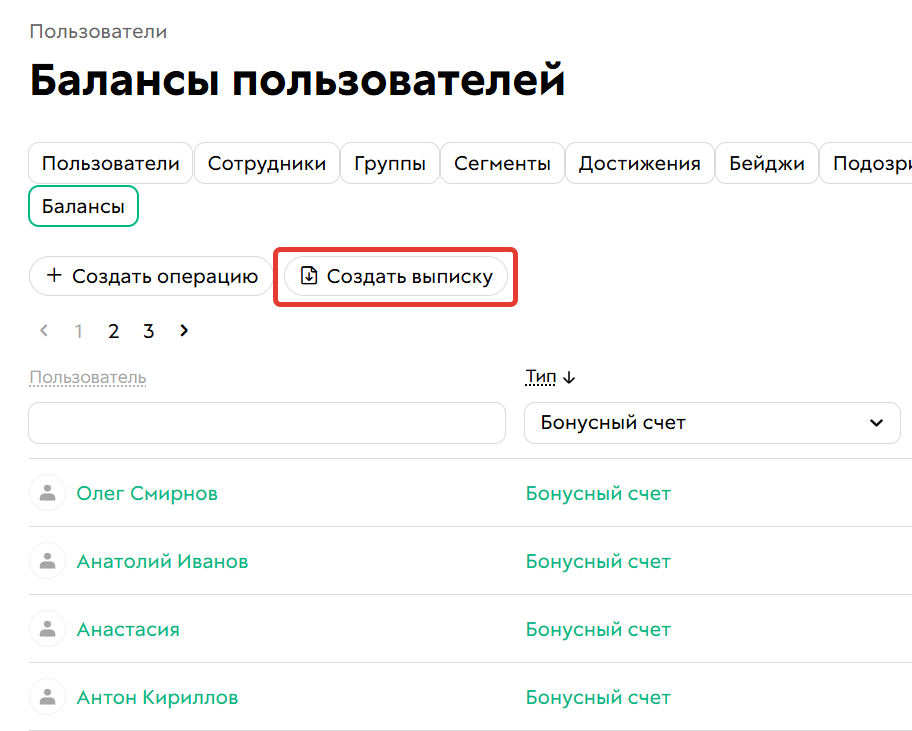Viewport: 912px width, 731px height.
Task: Go to page 3 in pagination
Action: (x=148, y=330)
